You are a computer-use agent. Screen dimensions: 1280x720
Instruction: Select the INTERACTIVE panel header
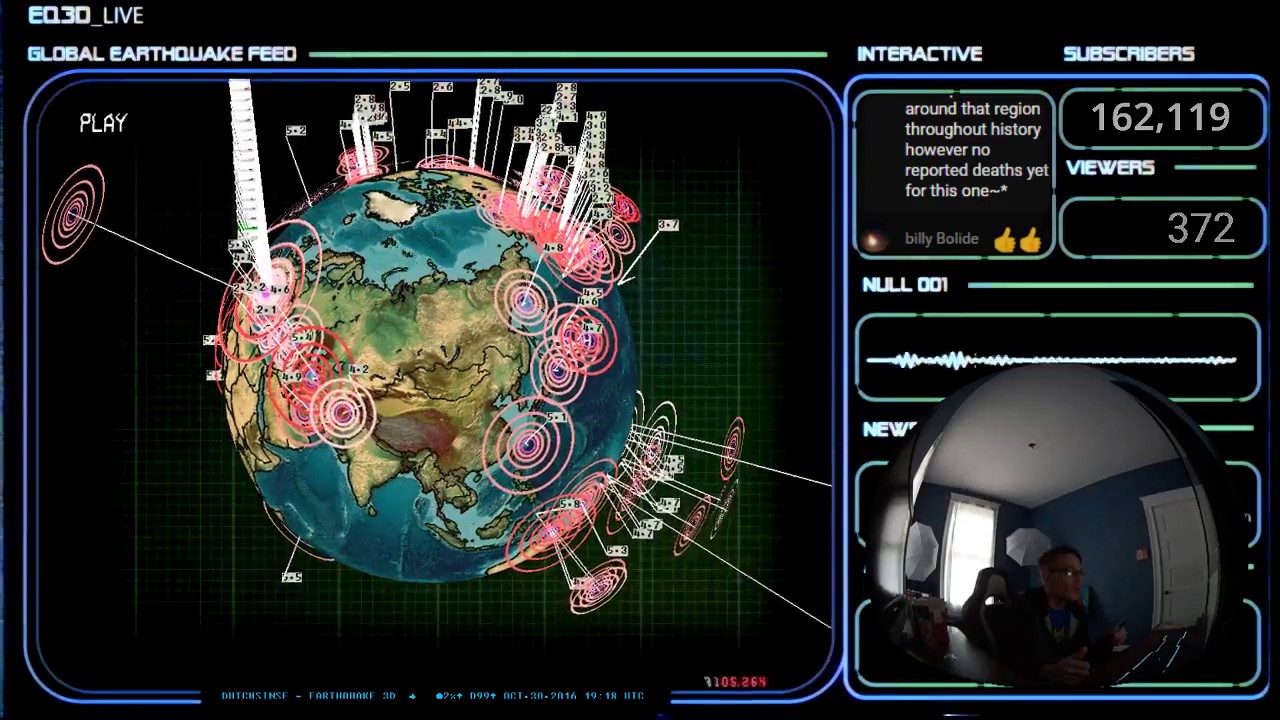pos(919,54)
